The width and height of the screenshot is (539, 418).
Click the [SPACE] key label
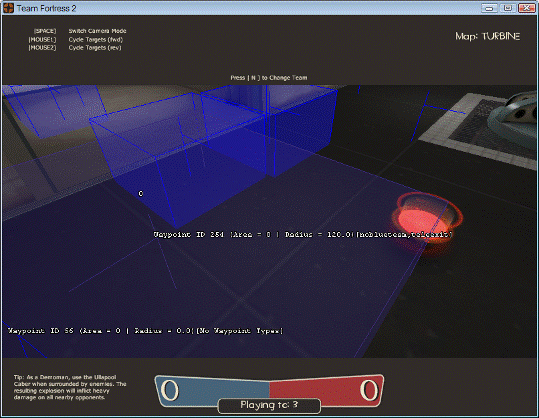pyautogui.click(x=45, y=31)
